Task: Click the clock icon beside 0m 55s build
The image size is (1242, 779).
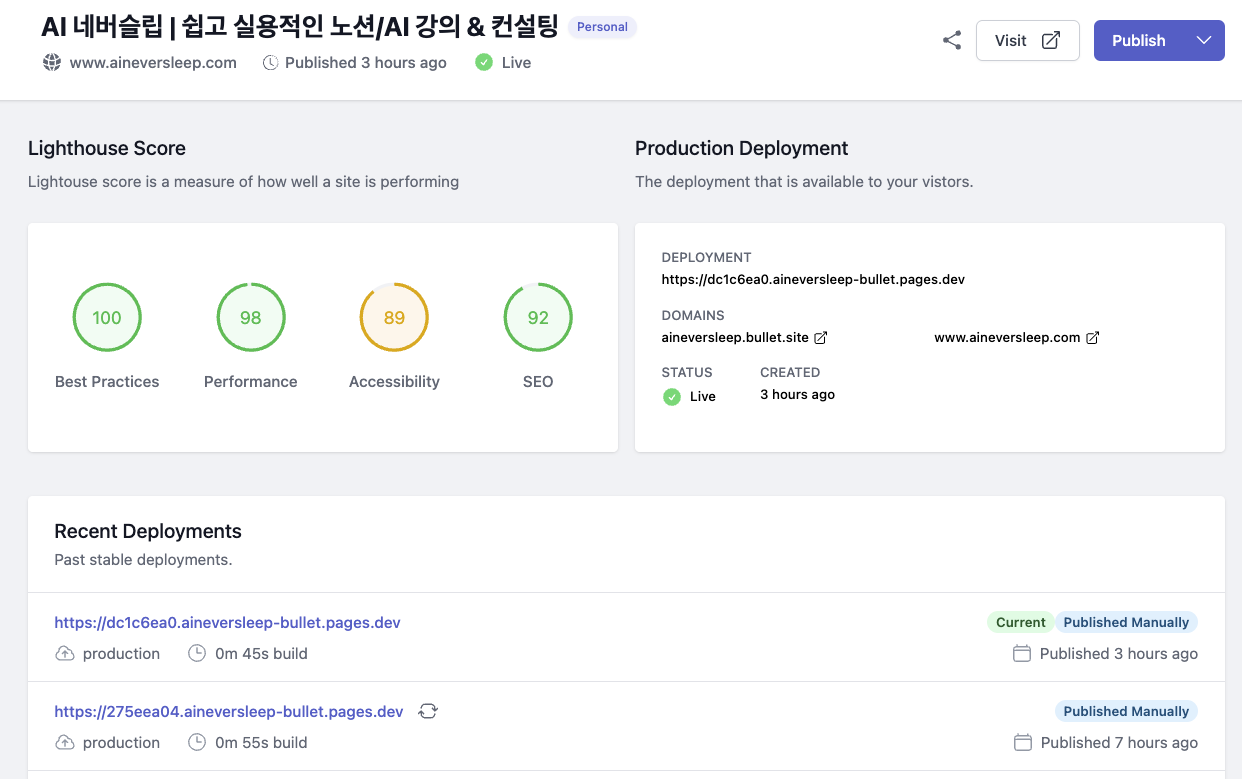Action: tap(198, 743)
